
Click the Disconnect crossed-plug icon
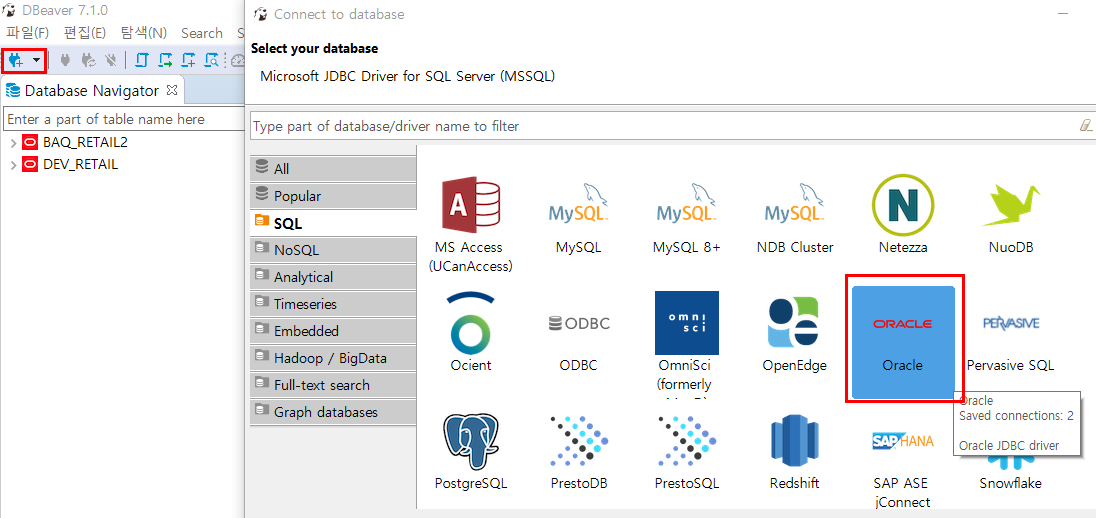pos(110,61)
